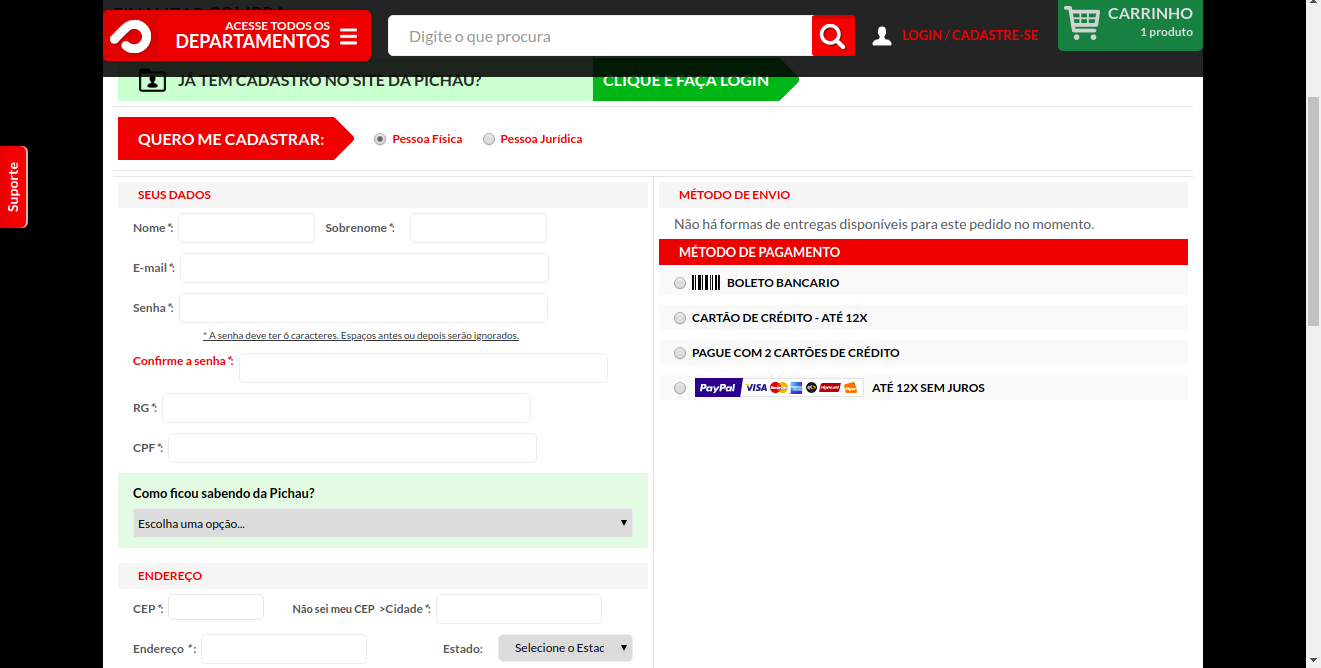This screenshot has height=668, width=1321.
Task: Click the Pichau logo icon
Action: [130, 36]
